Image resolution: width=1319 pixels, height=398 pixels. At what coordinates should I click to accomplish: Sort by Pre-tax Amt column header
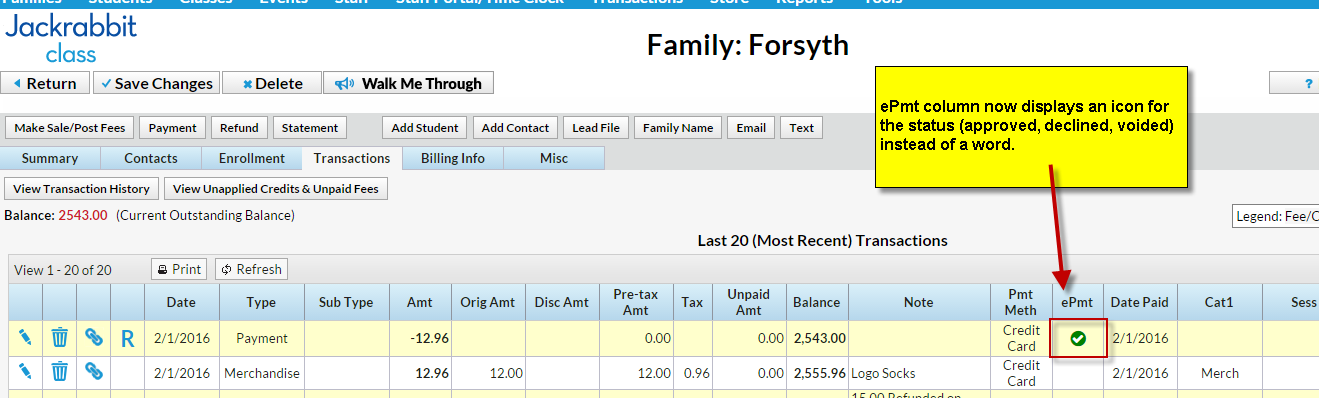(x=636, y=302)
